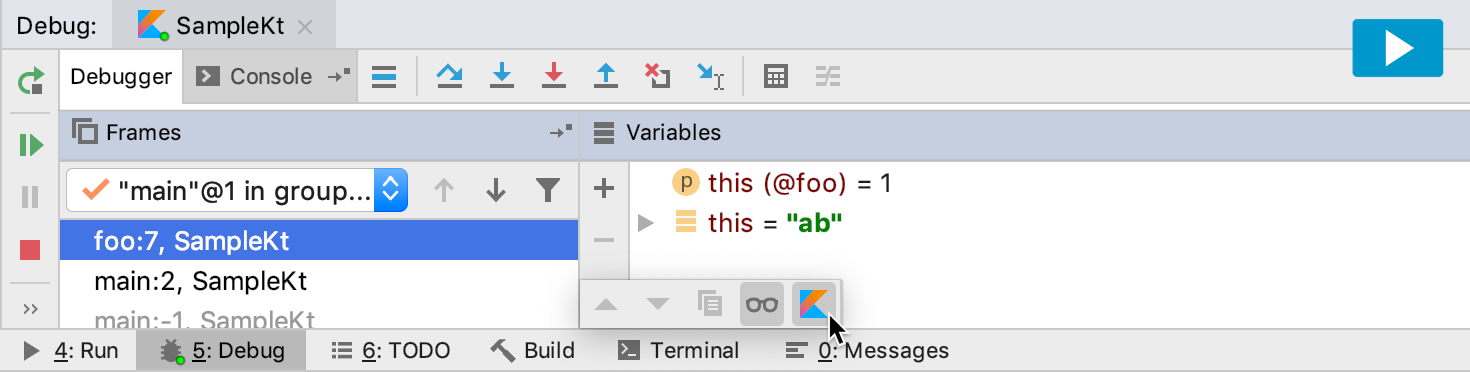The width and height of the screenshot is (1470, 372).
Task: Click the Step Into icon
Action: [501, 76]
